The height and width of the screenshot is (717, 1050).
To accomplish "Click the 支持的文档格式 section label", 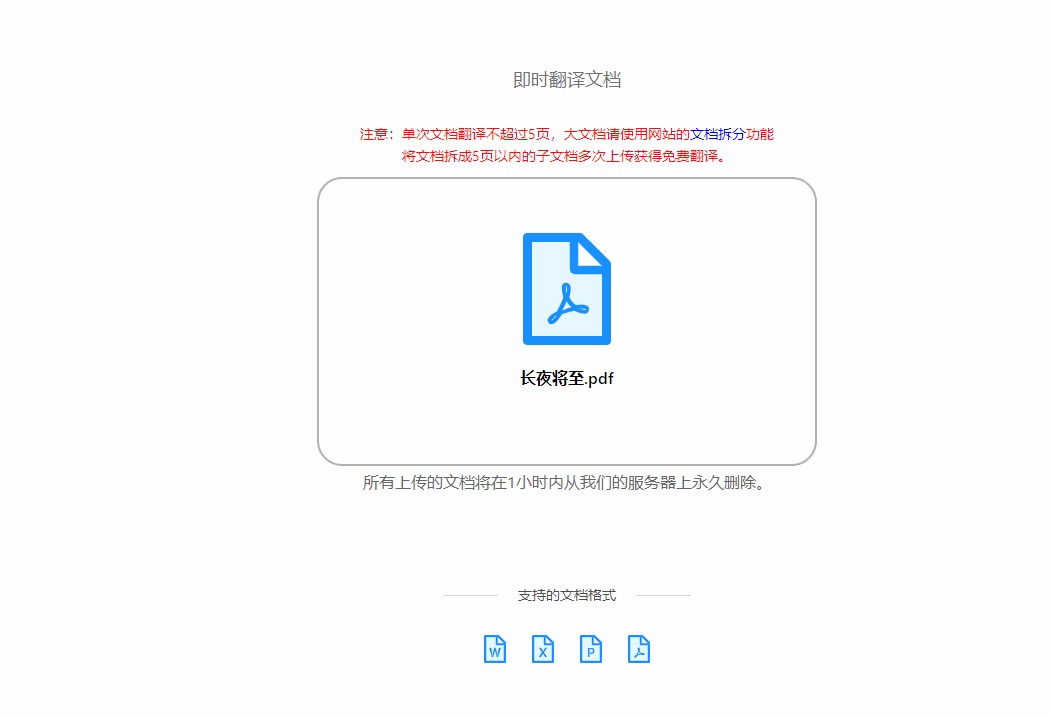I will (567, 595).
